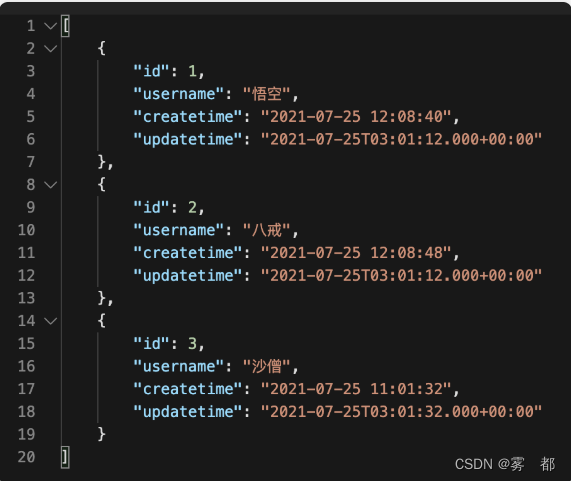
Task: Click createtime value 2021-07-25 12:08:40
Action: [x=356, y=117]
